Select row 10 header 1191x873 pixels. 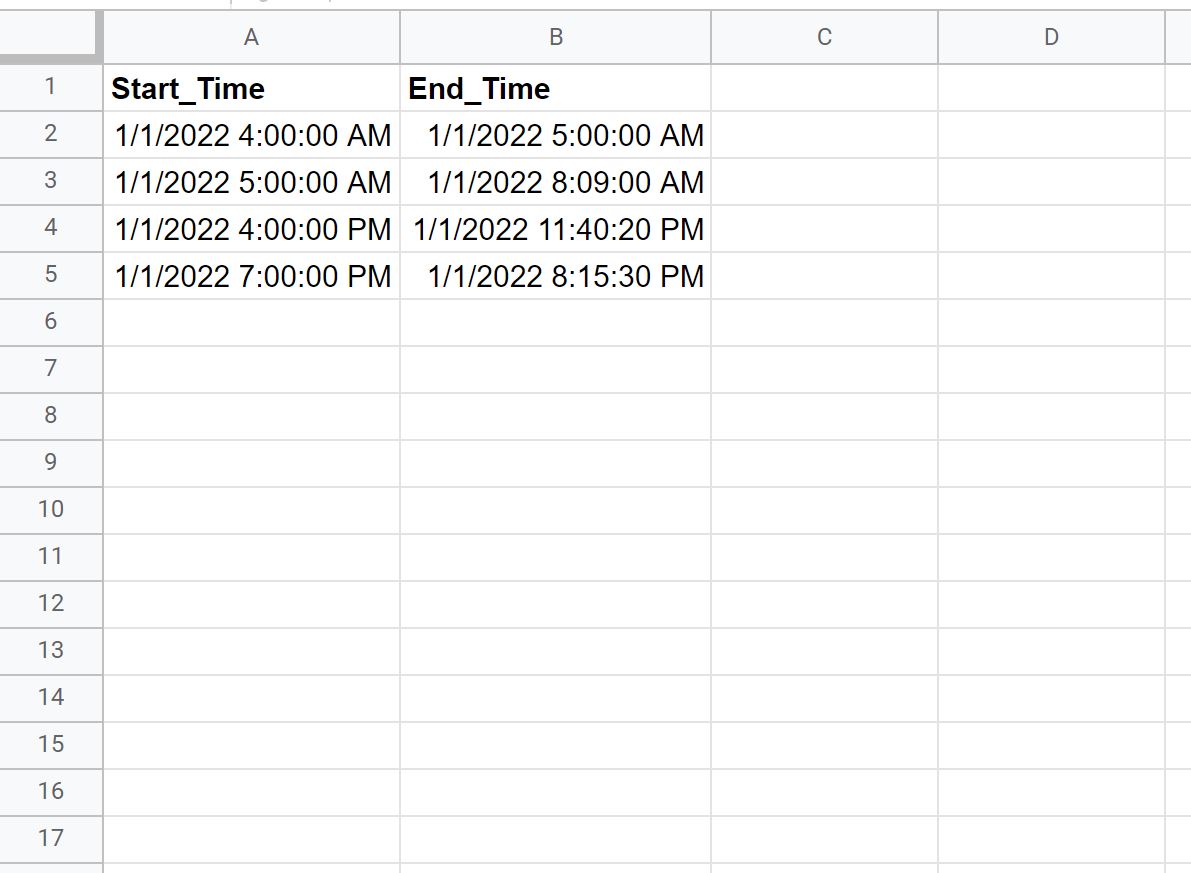[x=50, y=510]
